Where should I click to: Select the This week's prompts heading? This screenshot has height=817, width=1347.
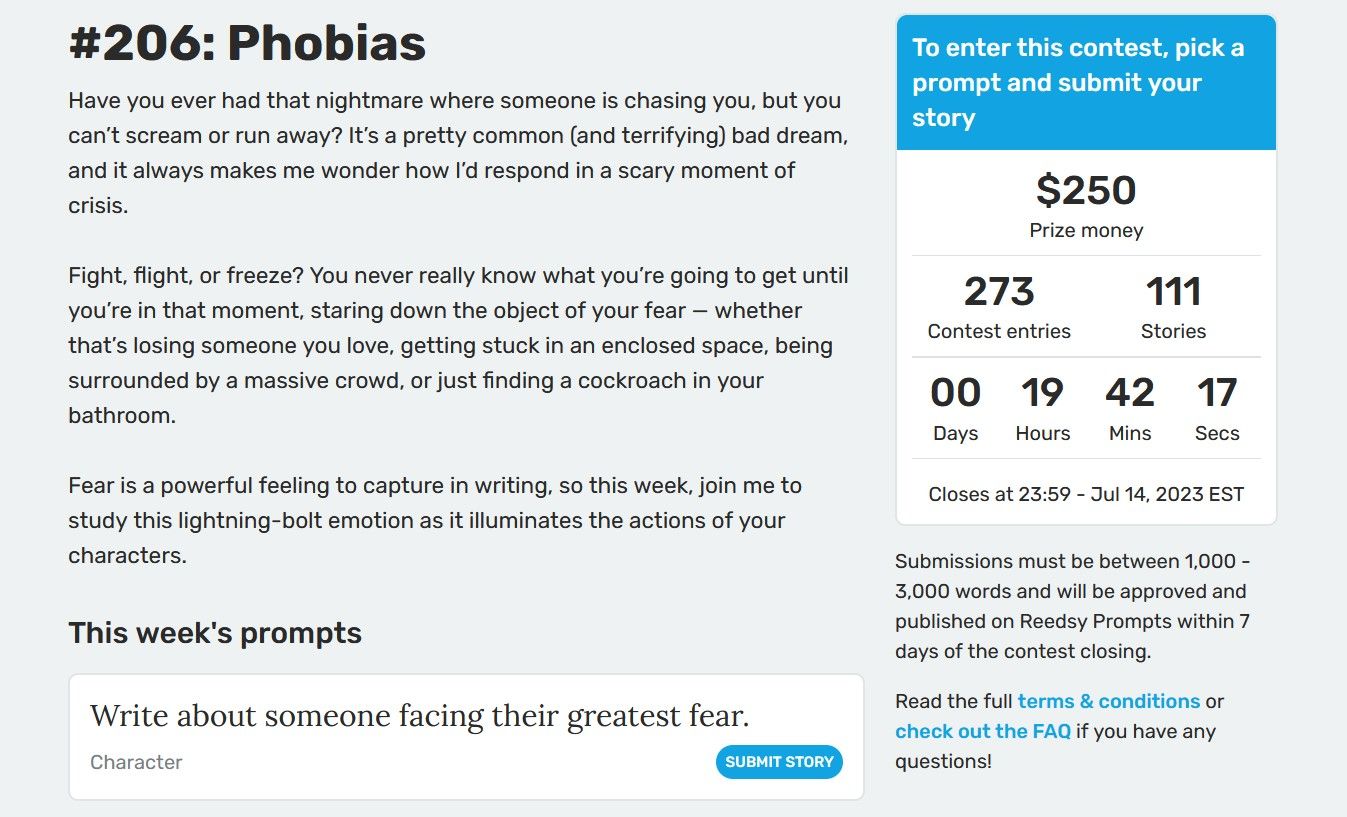coord(215,632)
